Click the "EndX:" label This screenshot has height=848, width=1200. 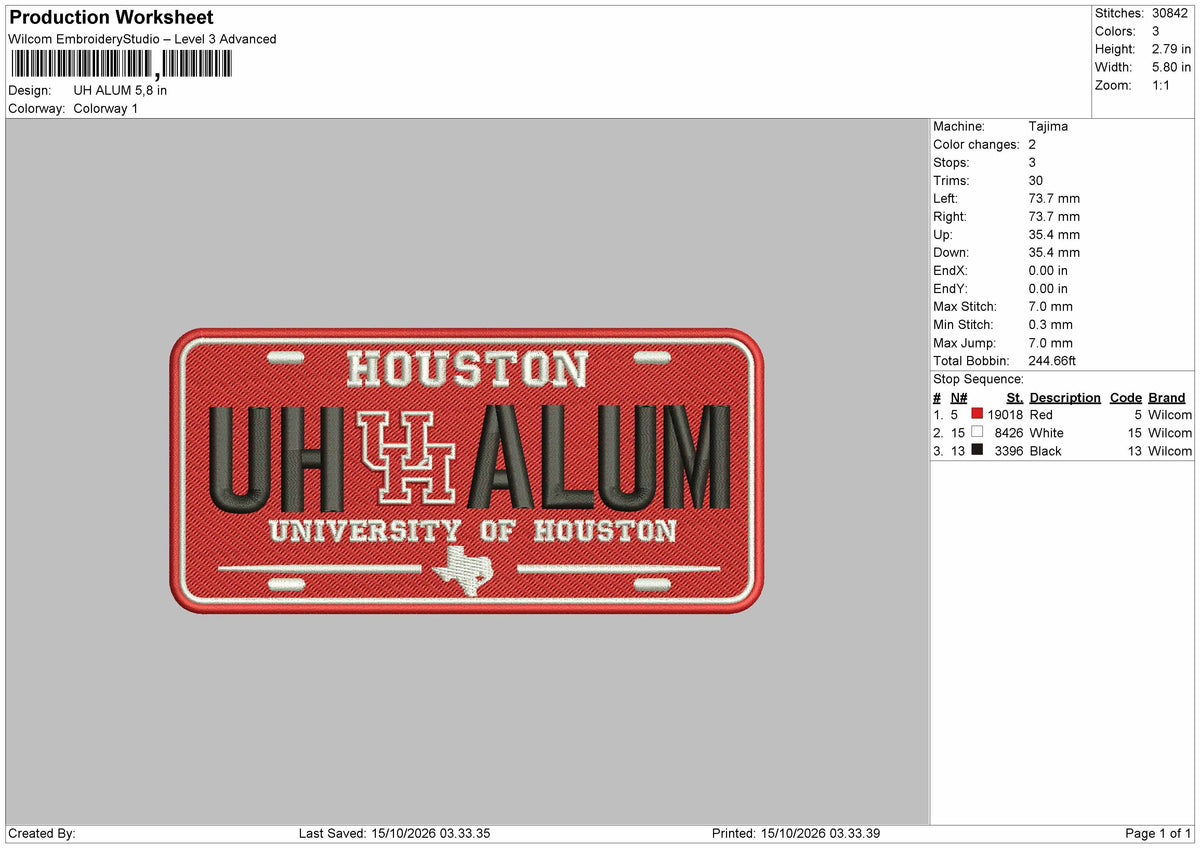tap(950, 270)
